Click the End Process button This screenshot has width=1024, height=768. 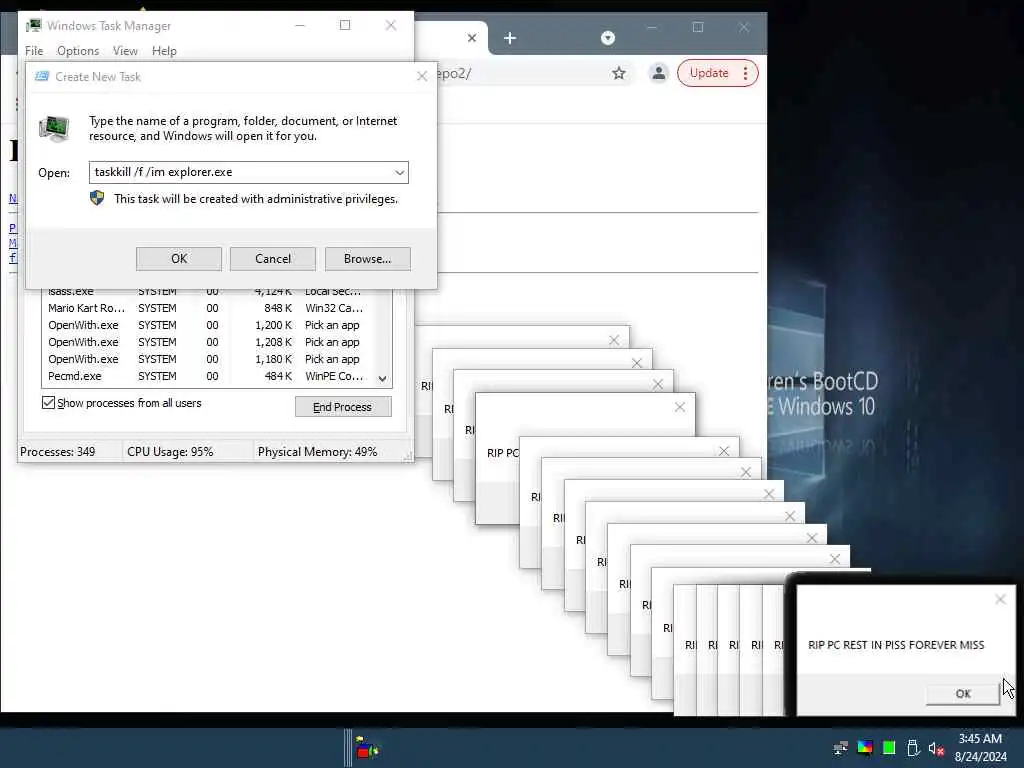pyautogui.click(x=343, y=407)
